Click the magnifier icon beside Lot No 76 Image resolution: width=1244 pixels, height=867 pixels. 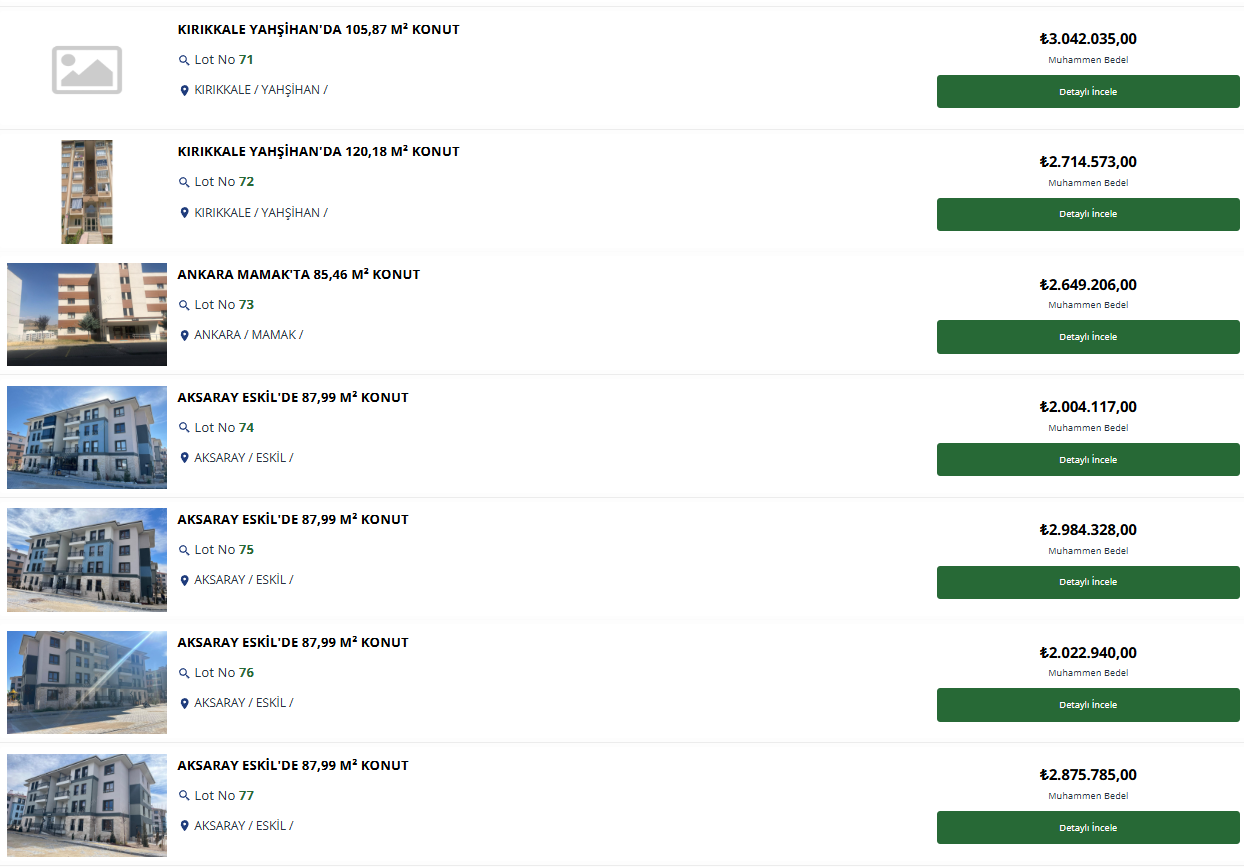(x=184, y=674)
